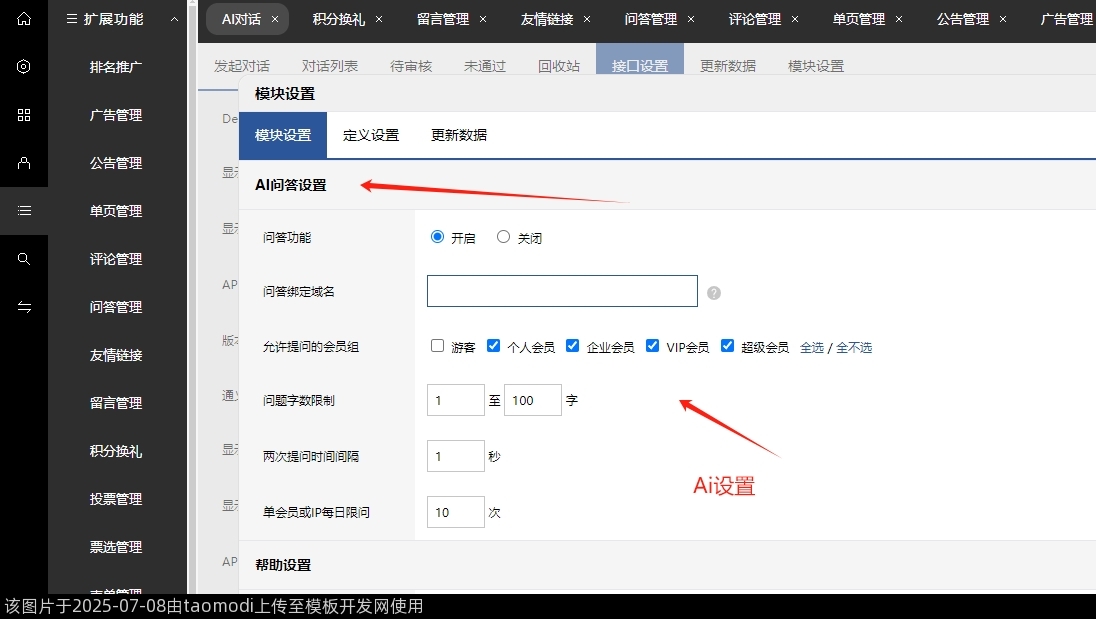
Task: Close the 问答管理 tab
Action: (x=690, y=18)
